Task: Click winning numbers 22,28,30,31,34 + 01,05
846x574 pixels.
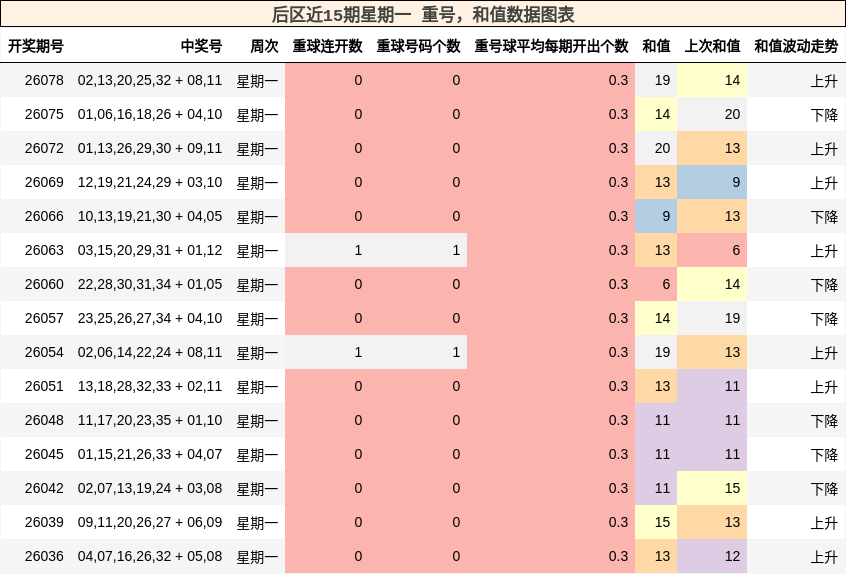Action: [150, 284]
